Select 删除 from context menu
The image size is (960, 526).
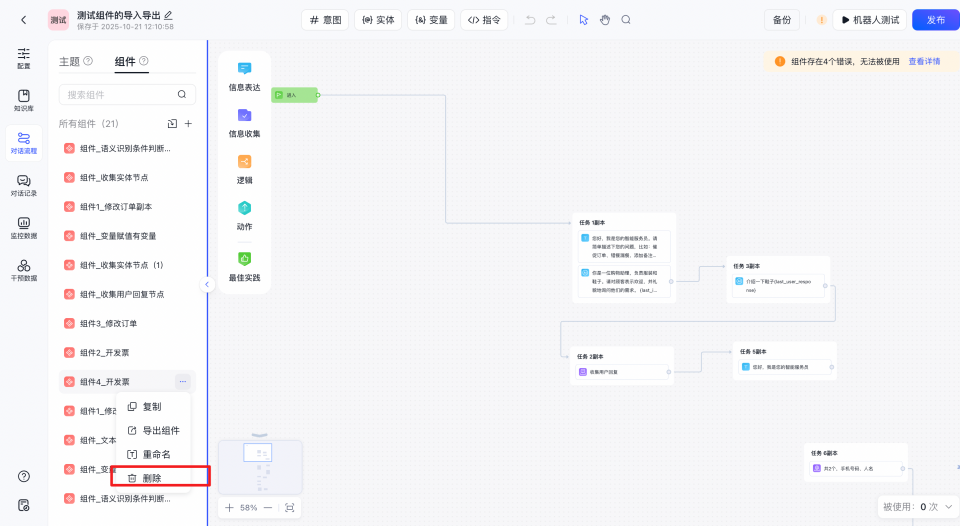coord(152,478)
